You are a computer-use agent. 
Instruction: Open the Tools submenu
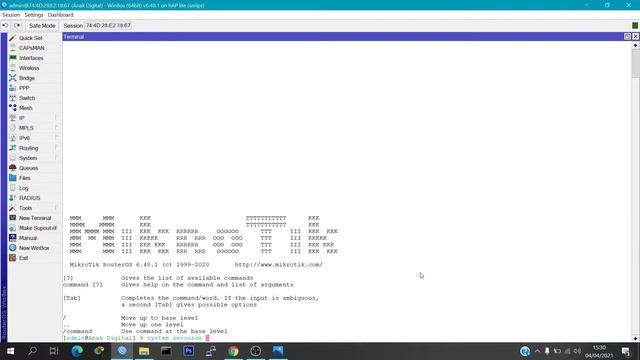point(25,208)
